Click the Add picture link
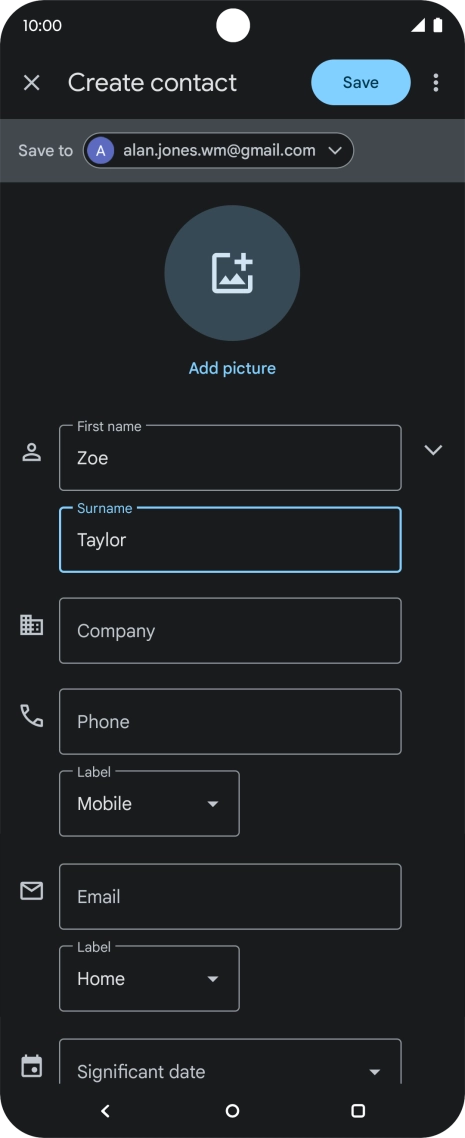The width and height of the screenshot is (465, 1138). (232, 368)
